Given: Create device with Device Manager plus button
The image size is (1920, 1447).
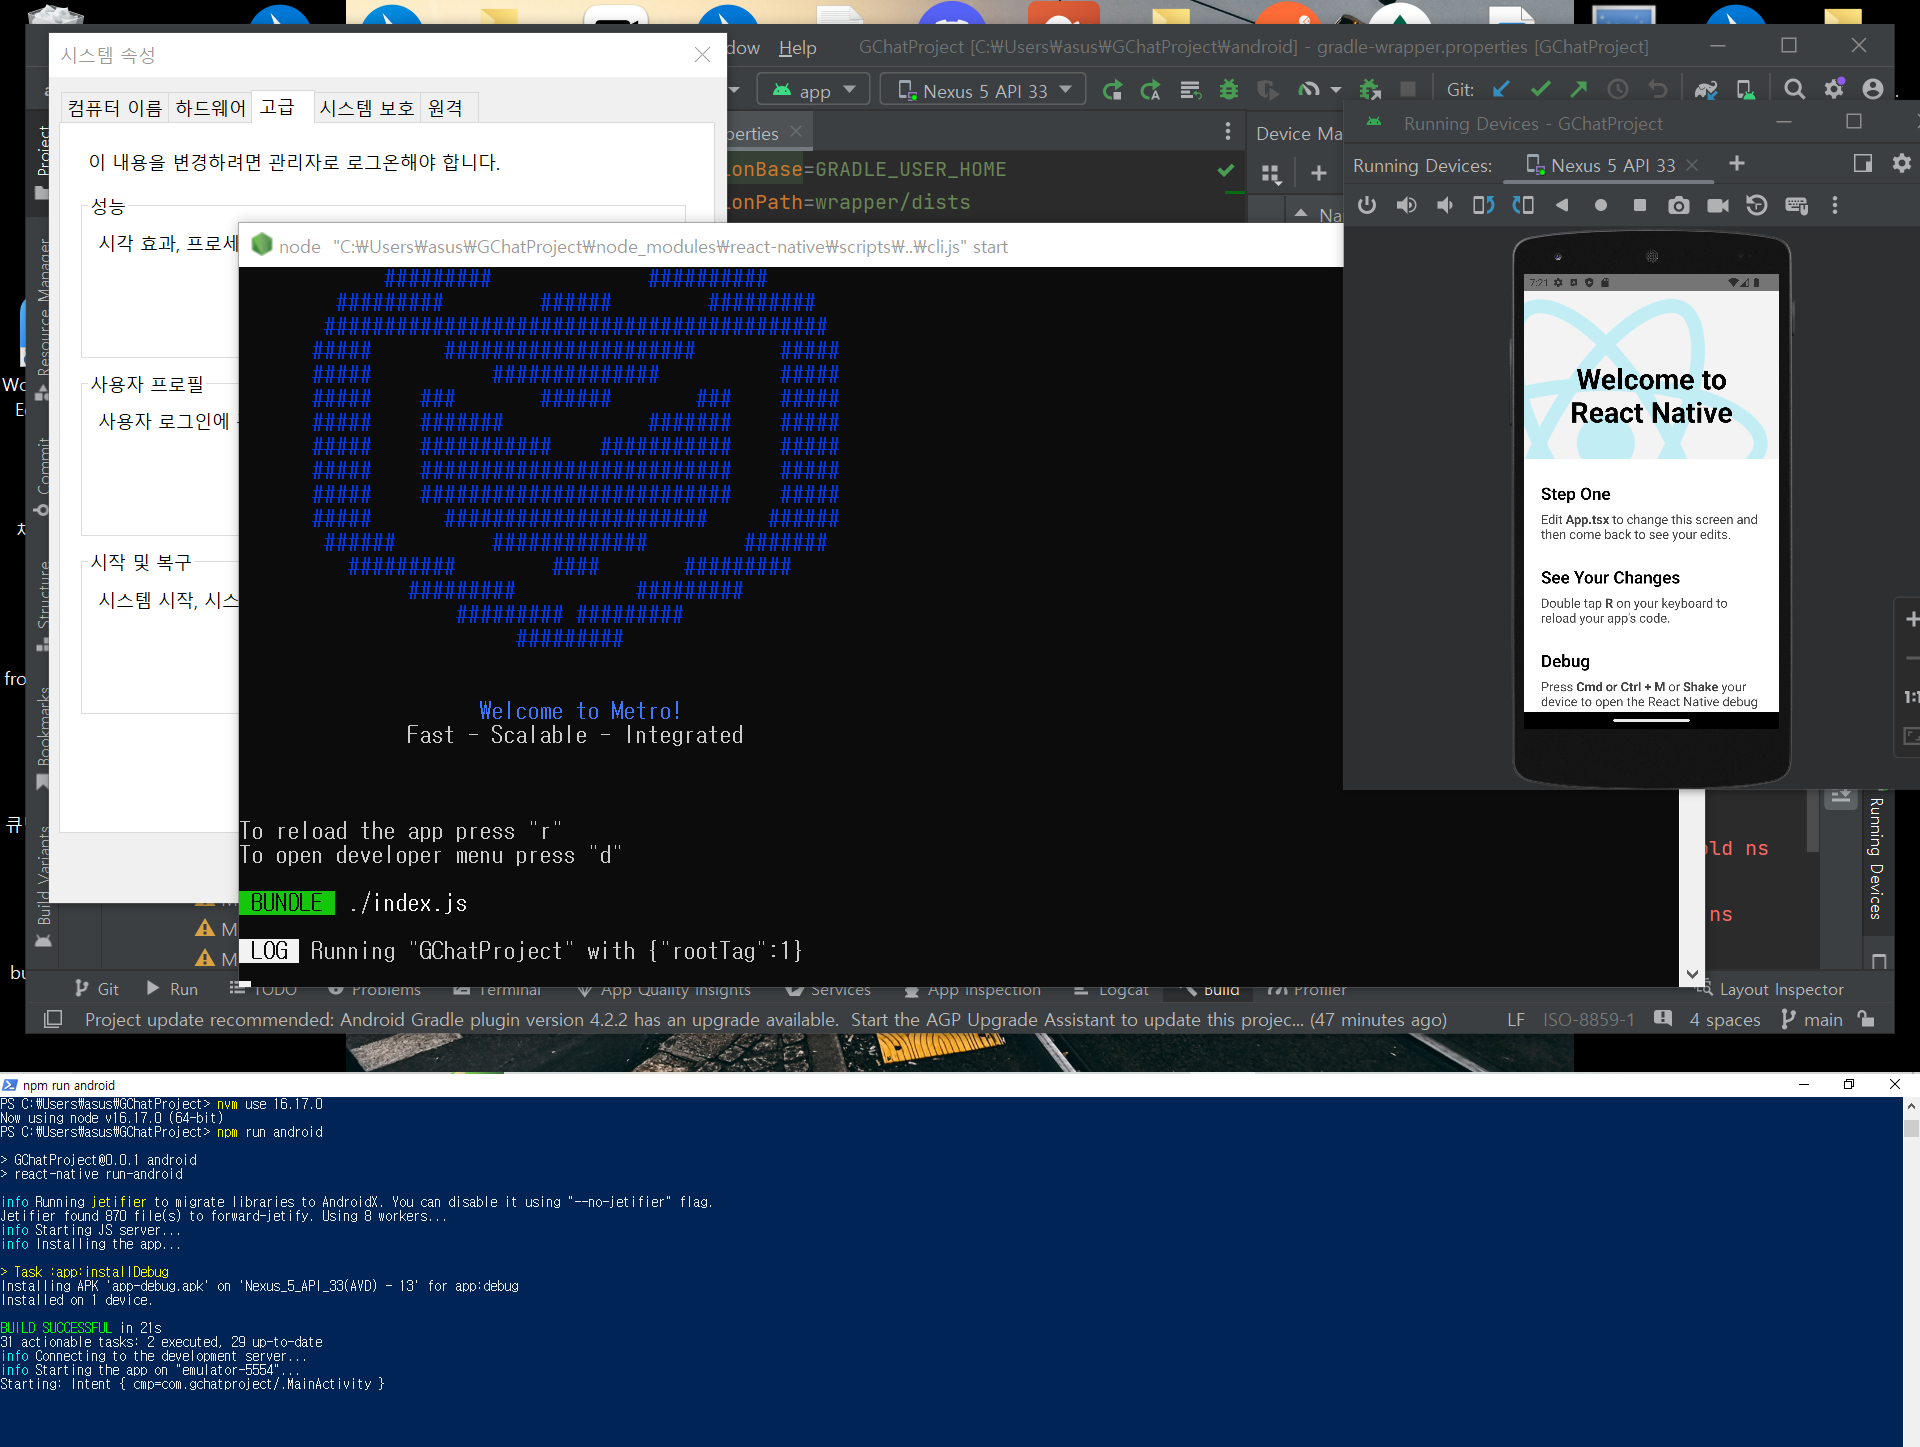Looking at the screenshot, I should pyautogui.click(x=1319, y=174).
